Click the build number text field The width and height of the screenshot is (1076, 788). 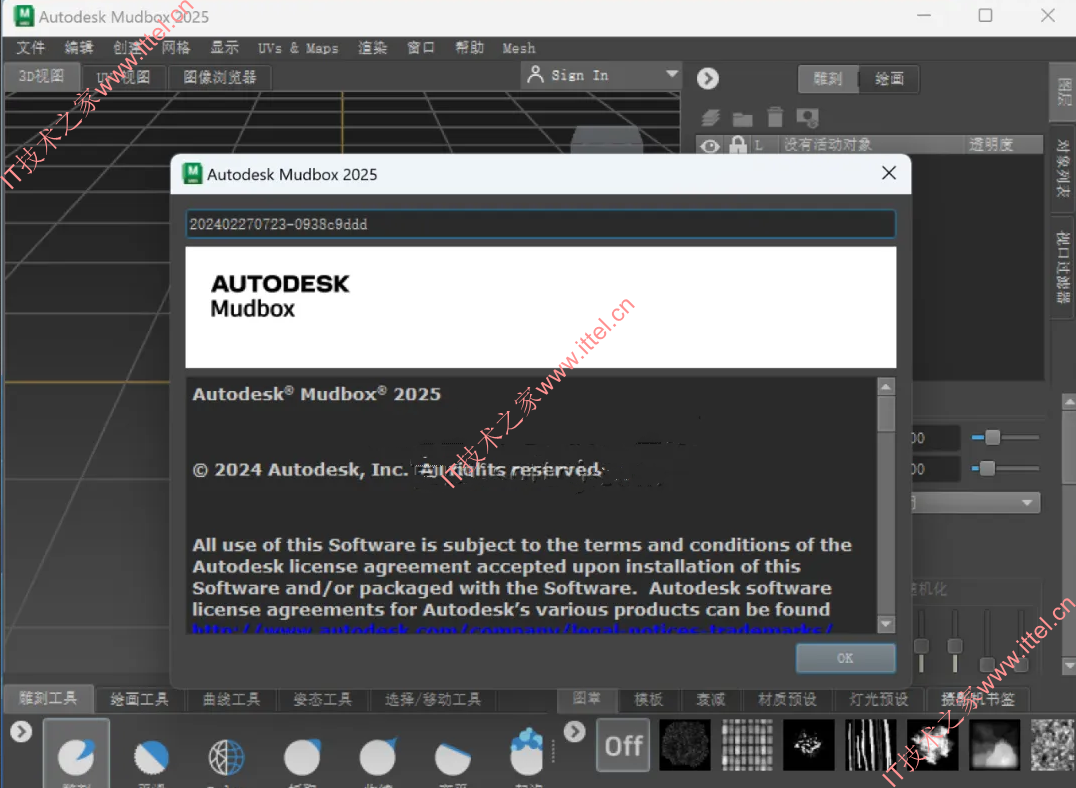pyautogui.click(x=541, y=224)
